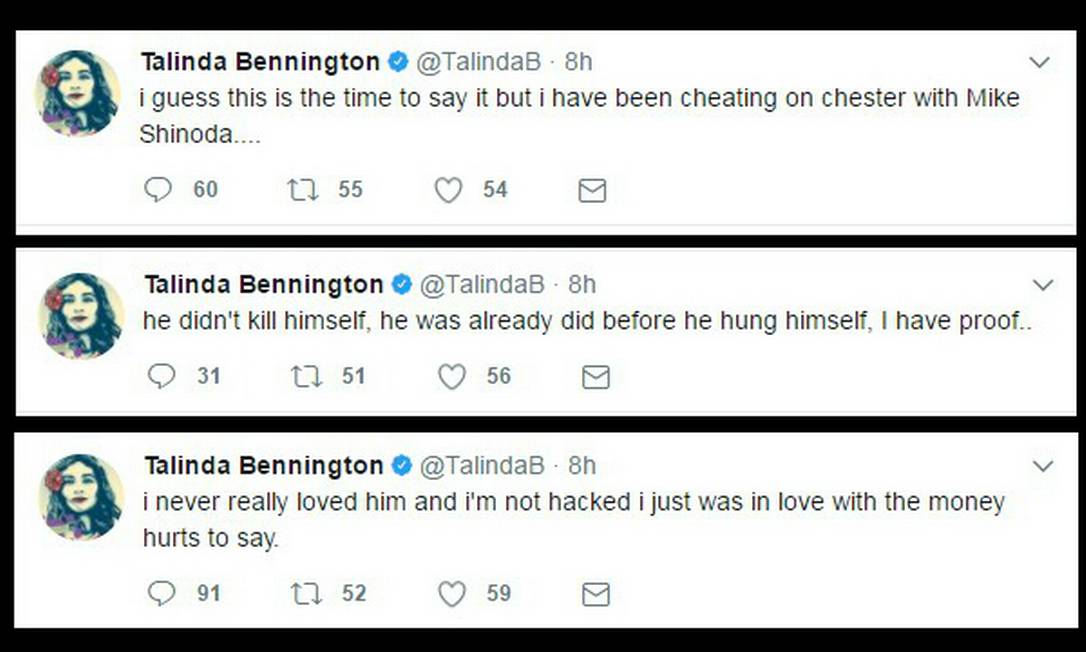
Task: Like the tweet mentioning Mike Shinoda
Action: point(451,190)
